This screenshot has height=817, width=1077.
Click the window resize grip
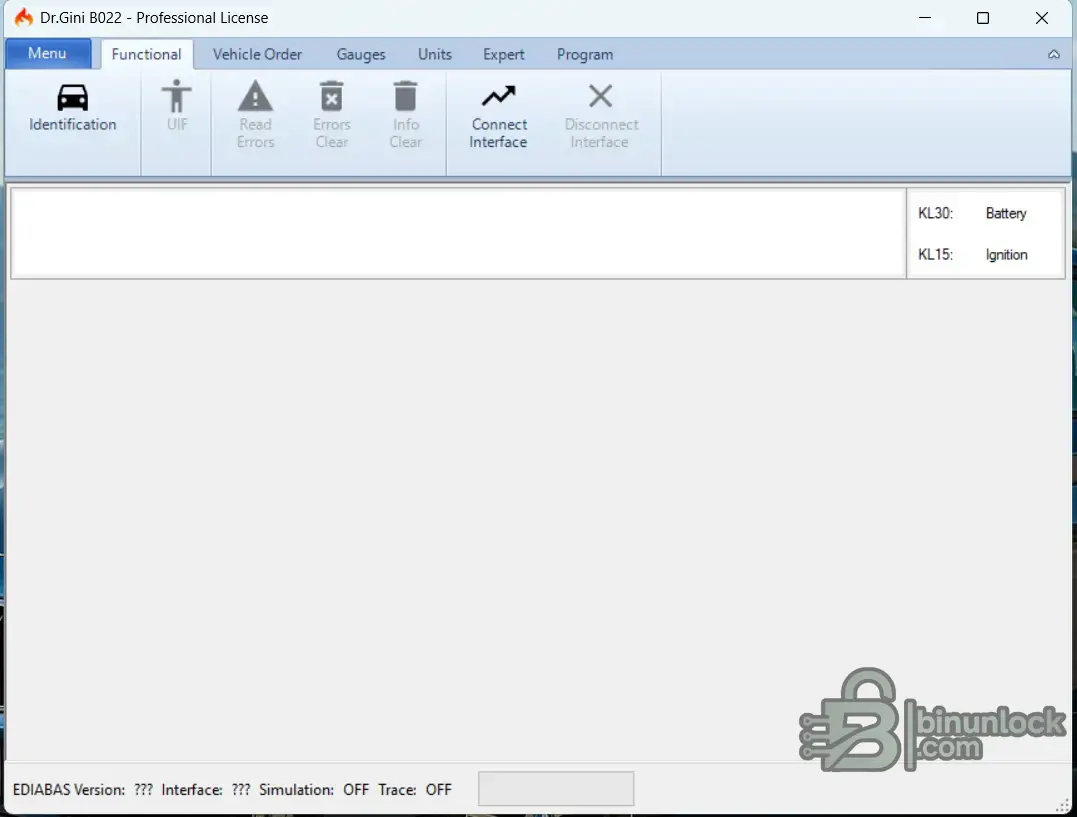tap(1063, 806)
